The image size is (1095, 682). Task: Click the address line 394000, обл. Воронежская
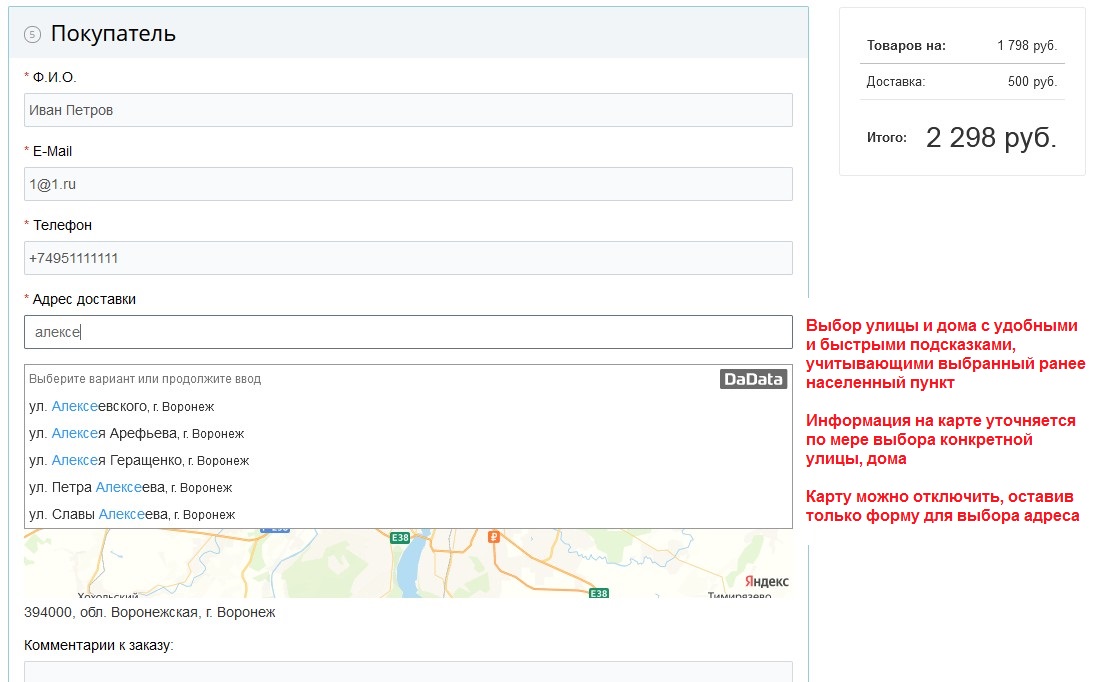[150, 612]
